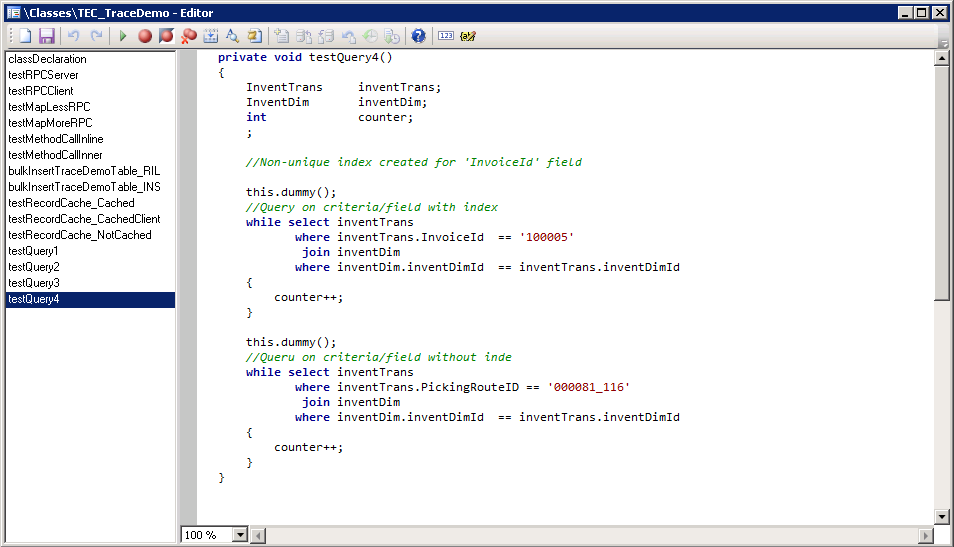
Task: Open the script insert icon
Action: [211, 36]
